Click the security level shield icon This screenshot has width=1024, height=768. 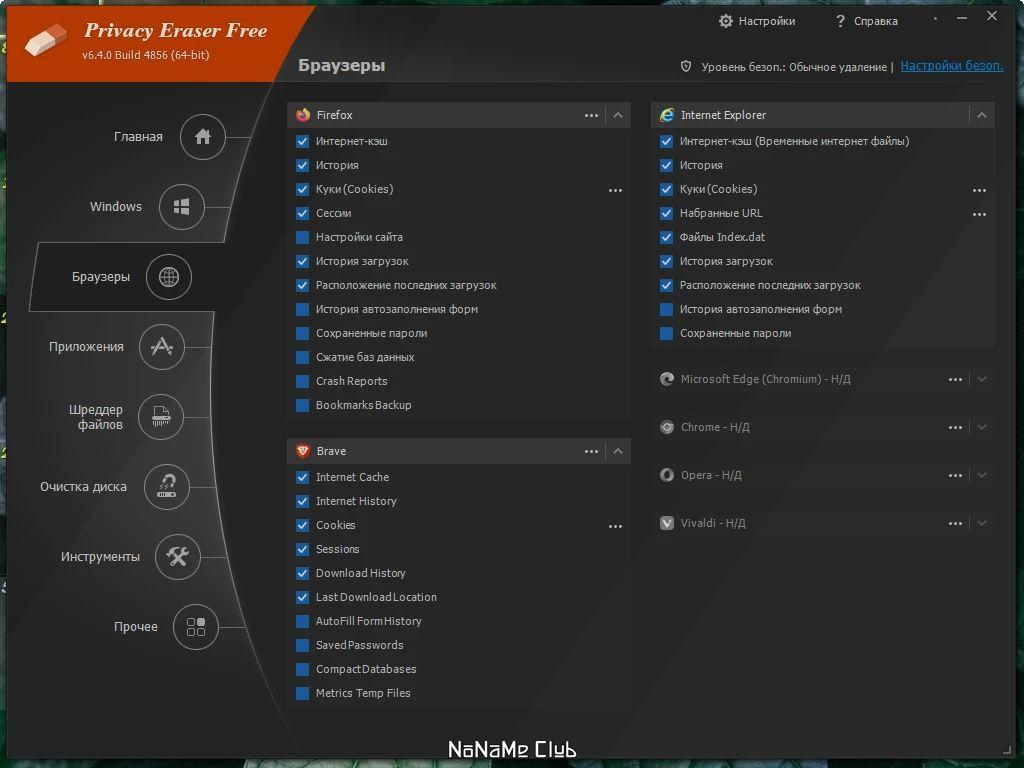tap(686, 66)
